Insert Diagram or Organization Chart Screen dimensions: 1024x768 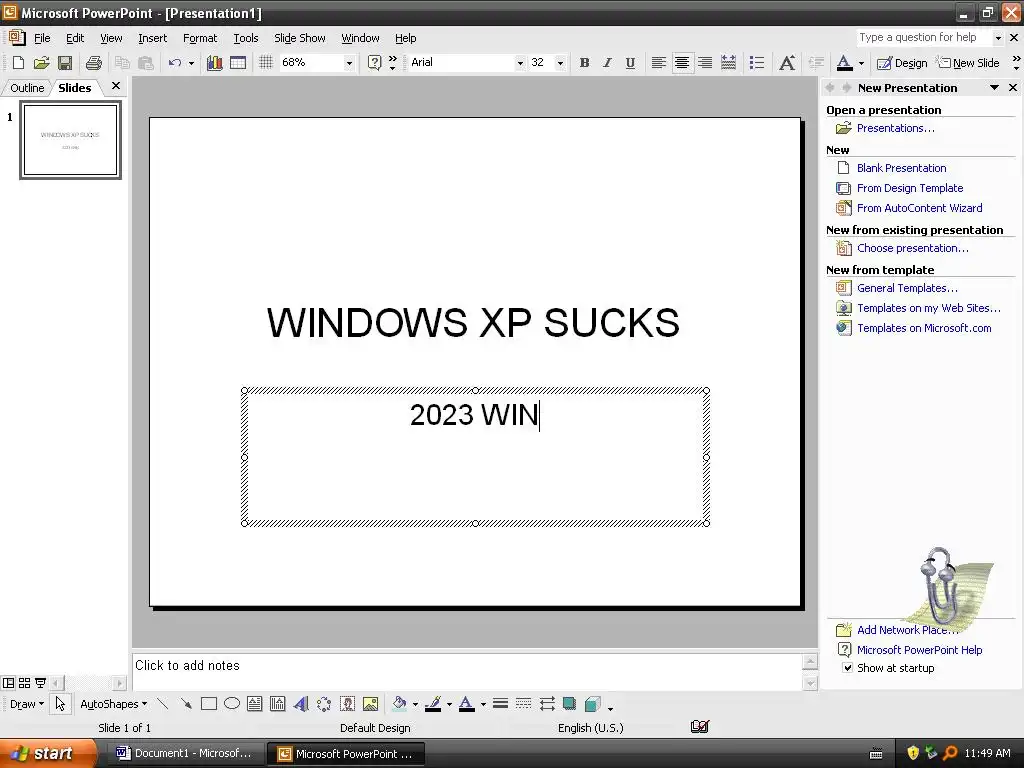tap(324, 703)
